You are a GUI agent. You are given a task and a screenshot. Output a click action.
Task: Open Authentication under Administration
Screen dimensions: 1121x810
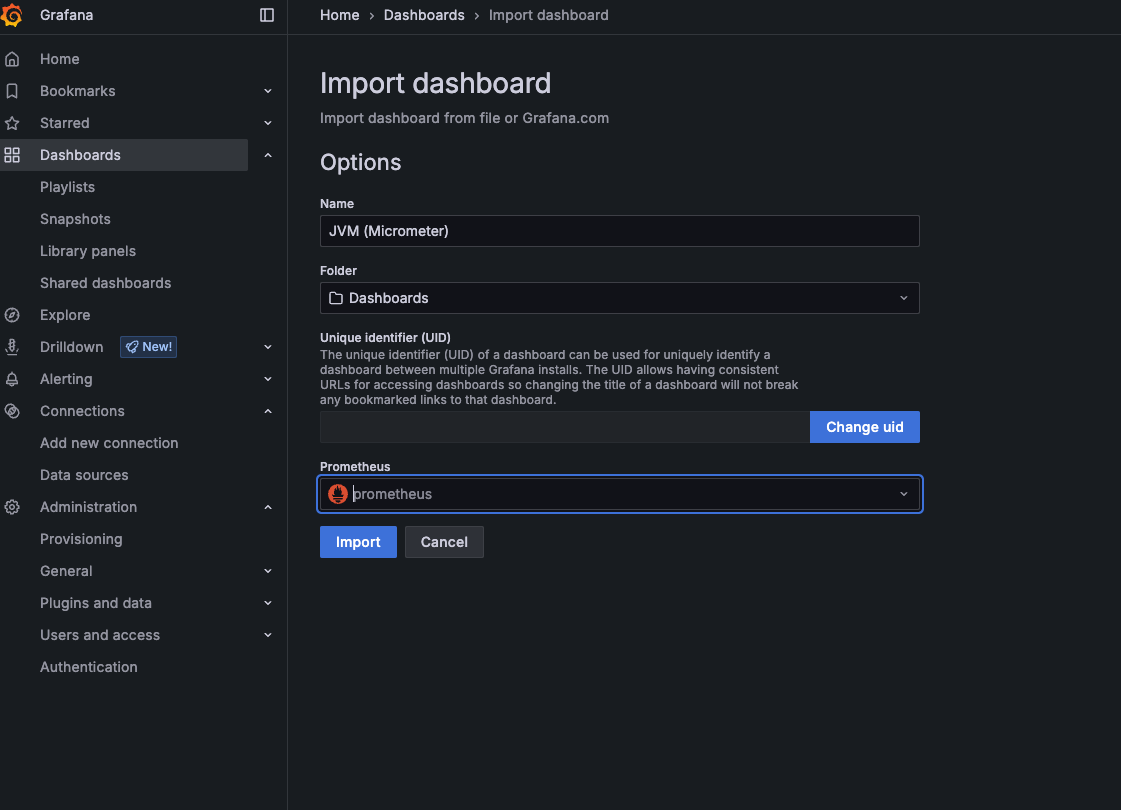(89, 667)
